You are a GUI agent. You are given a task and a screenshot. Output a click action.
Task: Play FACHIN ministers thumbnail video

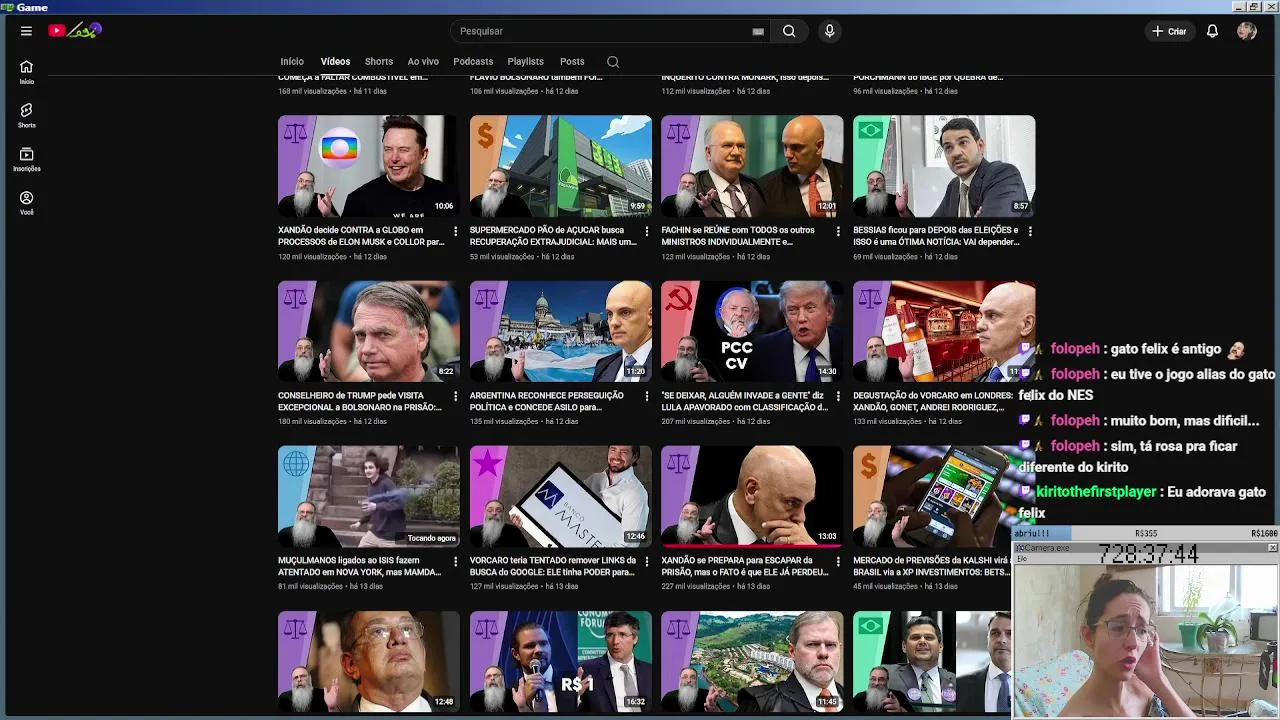[752, 166]
